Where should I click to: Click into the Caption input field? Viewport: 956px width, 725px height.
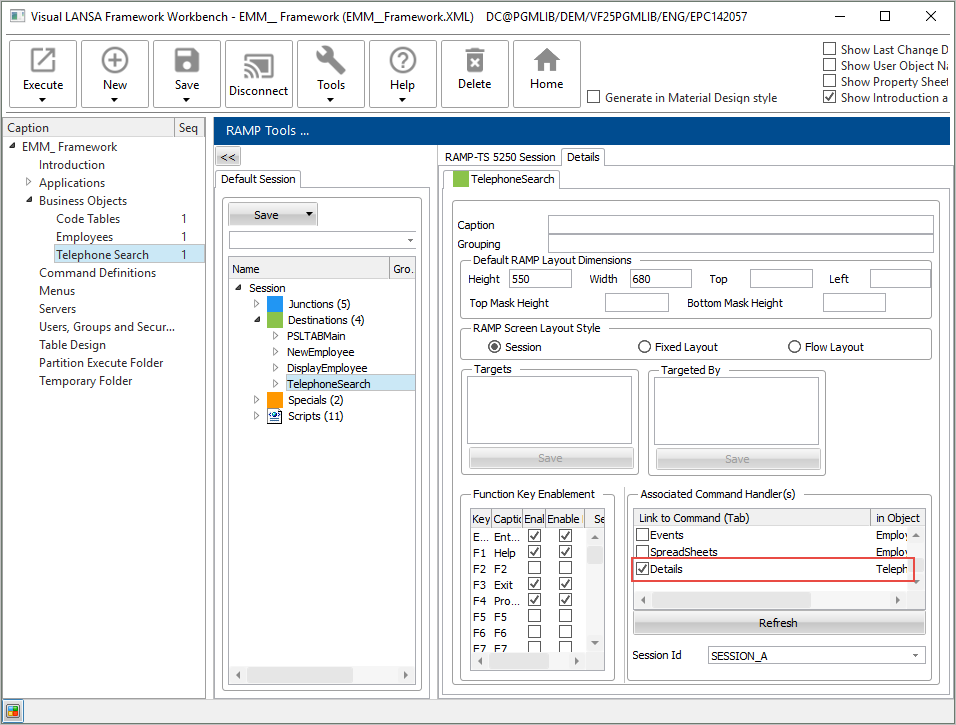[740, 225]
